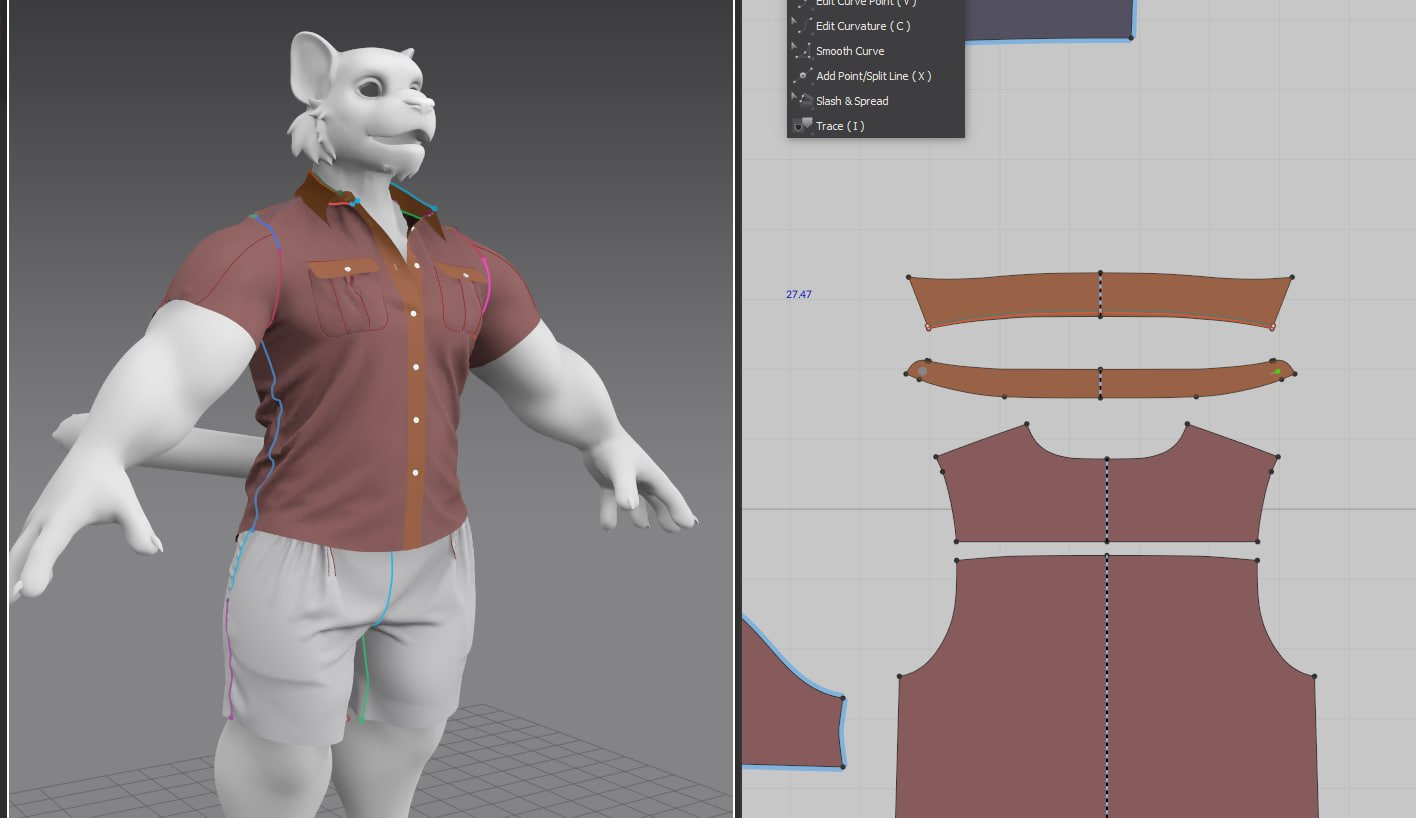
Task: Click the 27.47 measurement label
Action: pos(799,295)
